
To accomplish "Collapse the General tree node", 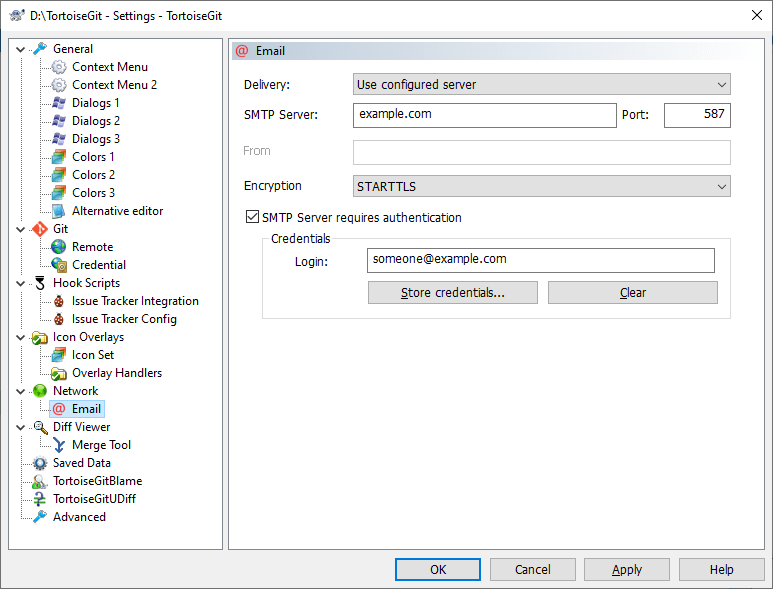I will [21, 49].
